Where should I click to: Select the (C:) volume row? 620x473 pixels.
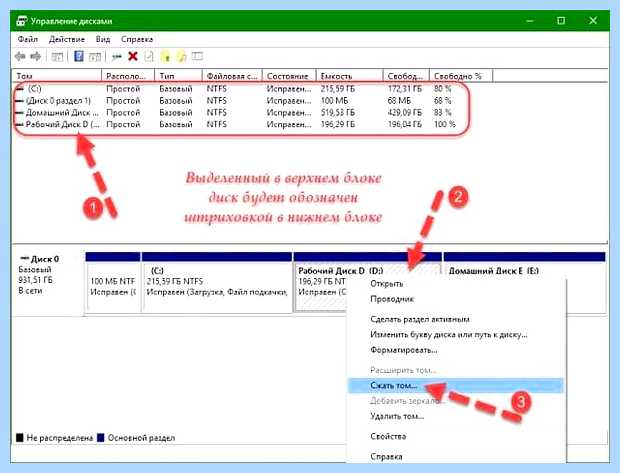(237, 89)
